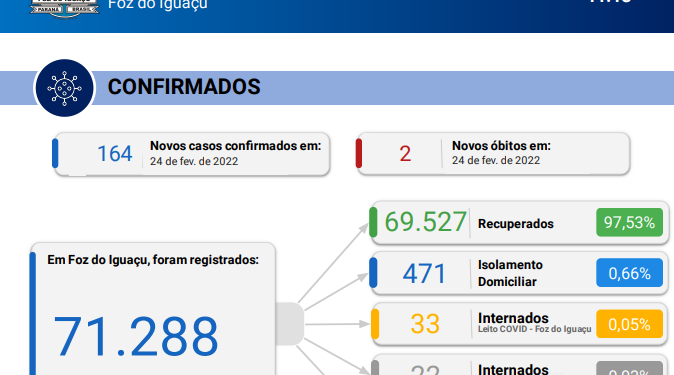
Task: Click the 69.527 recovered count
Action: (425, 222)
